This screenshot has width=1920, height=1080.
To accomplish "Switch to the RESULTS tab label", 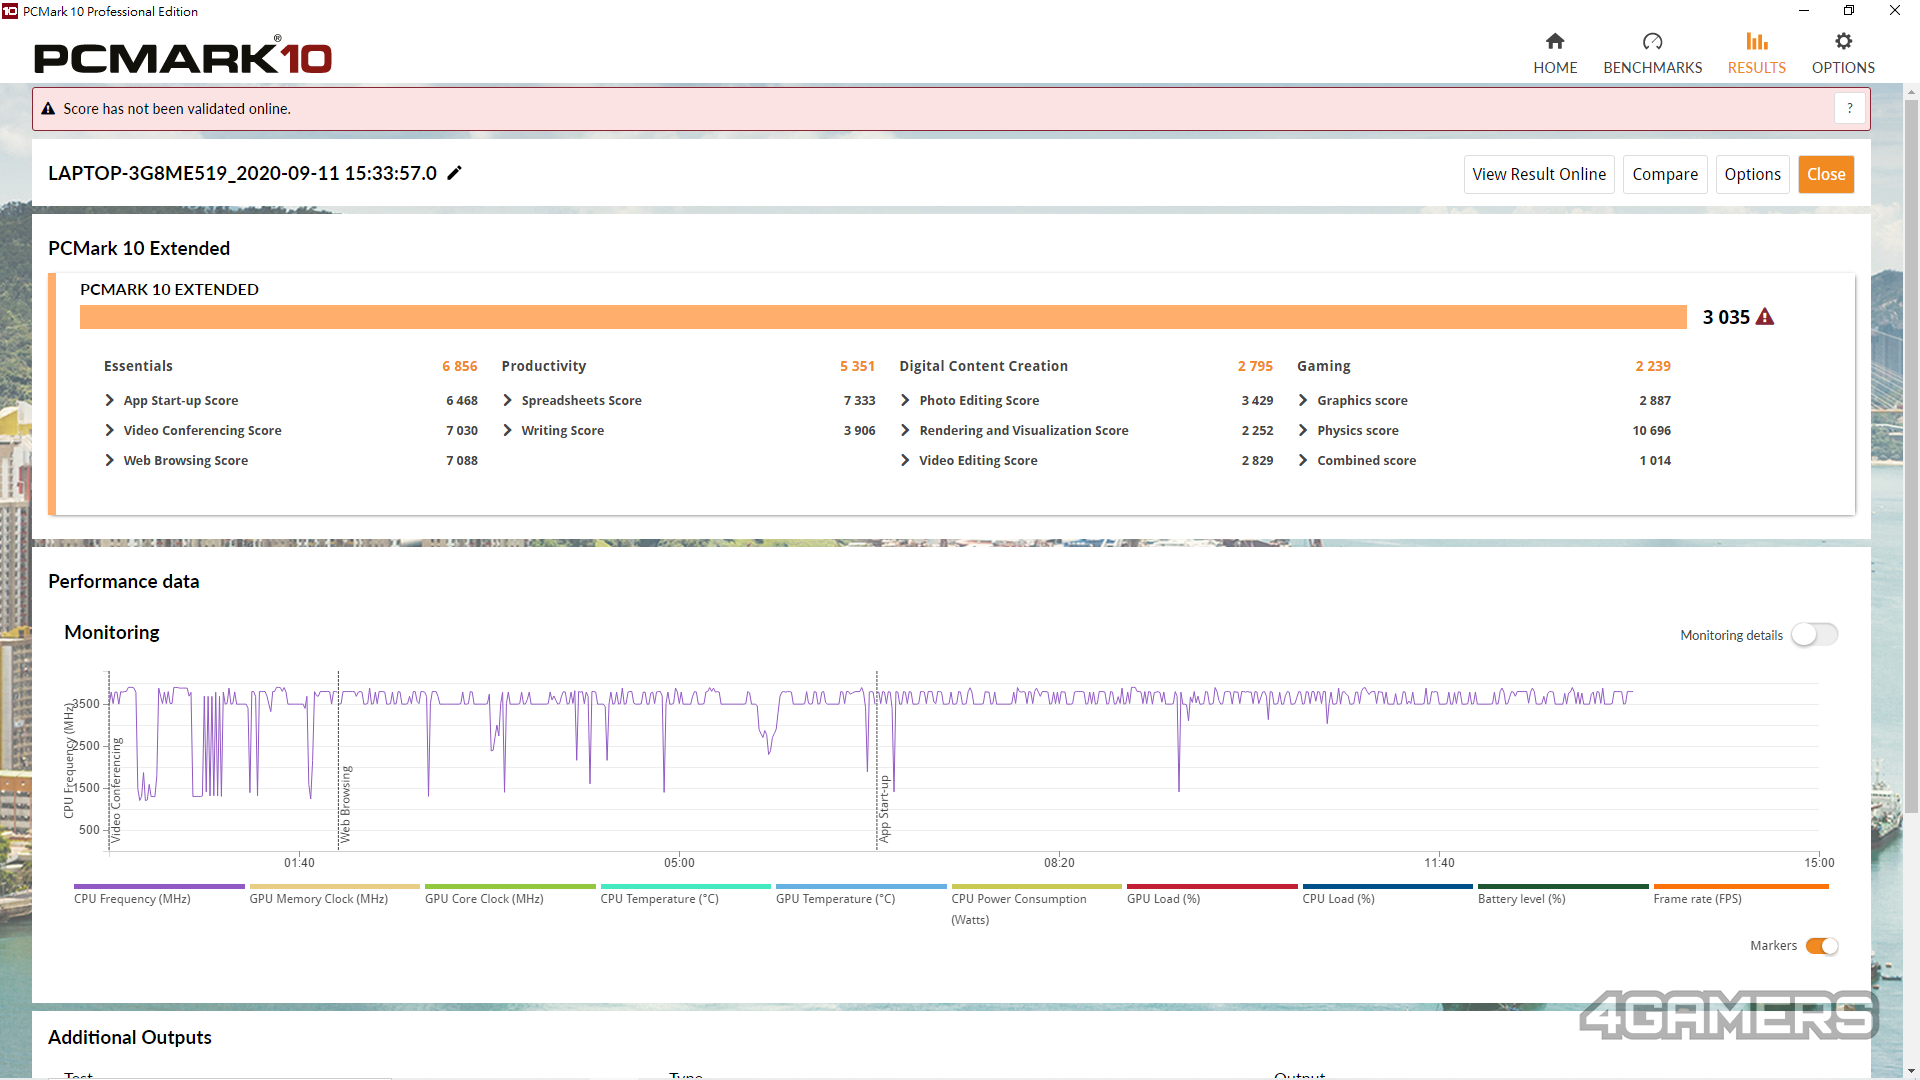I will click(x=1757, y=67).
